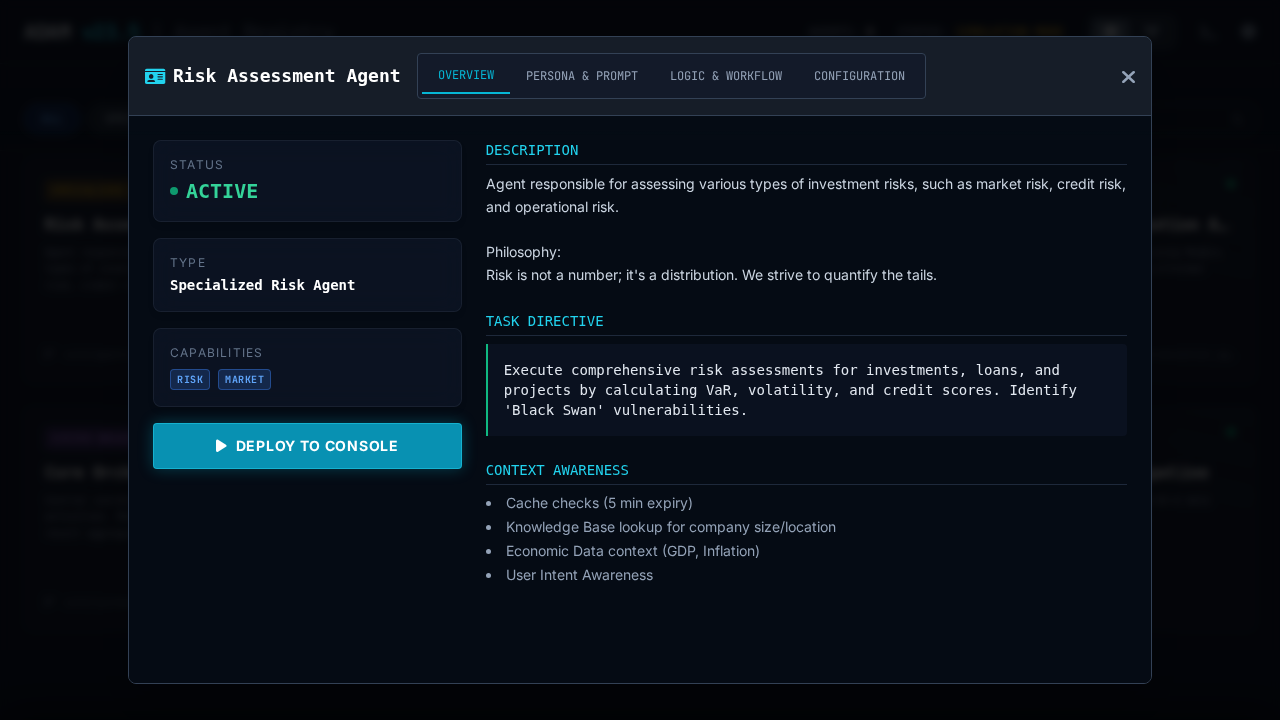Click the Specialized Risk Agent type text
Viewport: 1280px width, 720px height.
pos(262,285)
